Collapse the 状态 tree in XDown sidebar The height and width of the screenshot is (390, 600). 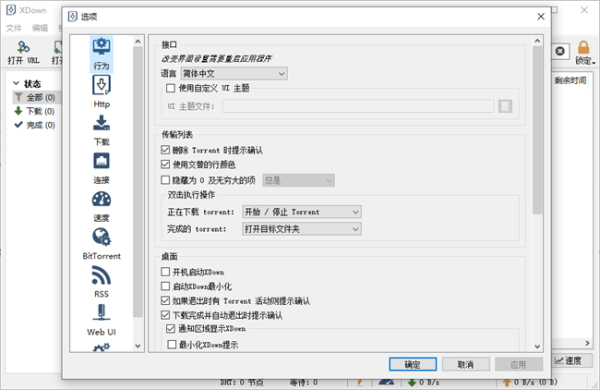16,83
